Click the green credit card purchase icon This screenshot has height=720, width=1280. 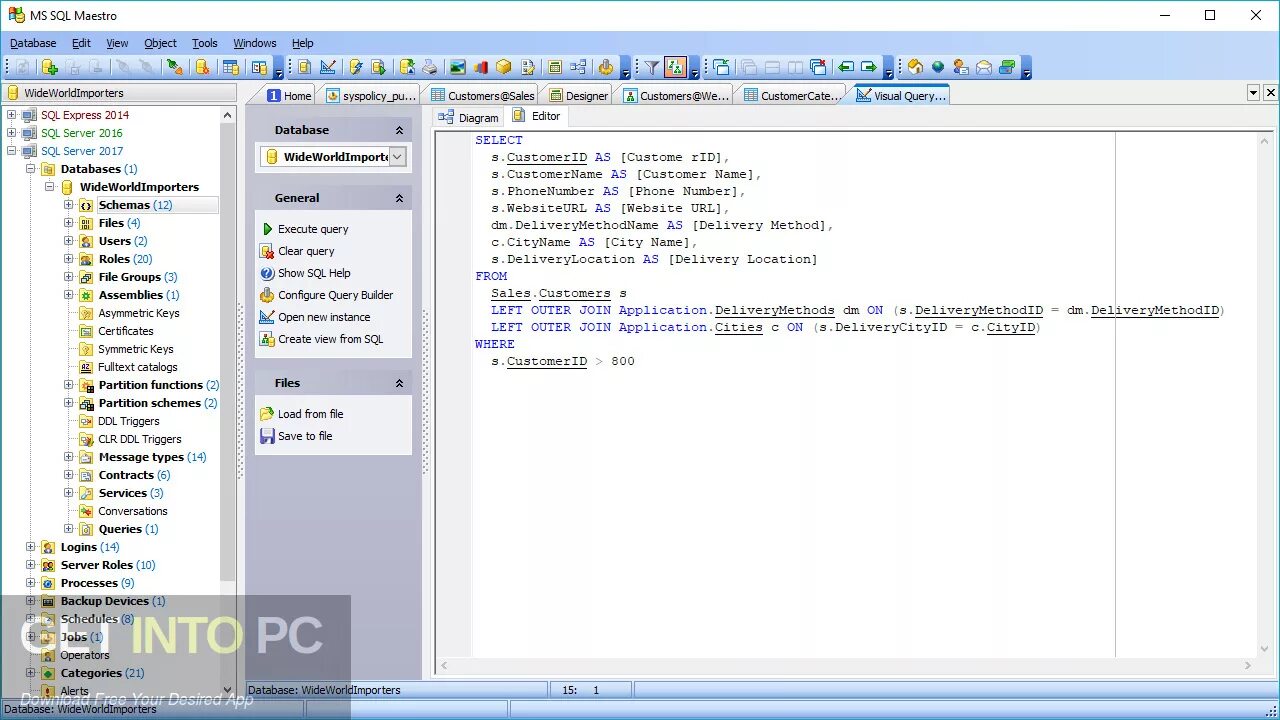click(1007, 67)
